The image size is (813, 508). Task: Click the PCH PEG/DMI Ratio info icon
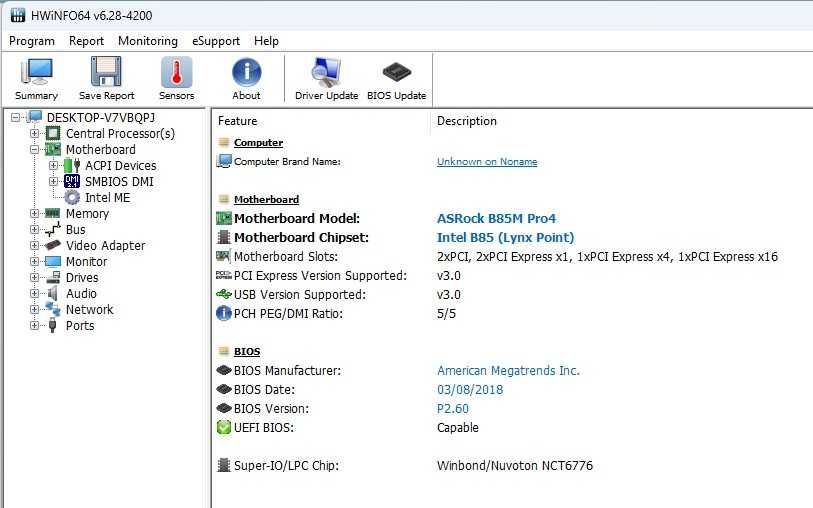pos(223,314)
